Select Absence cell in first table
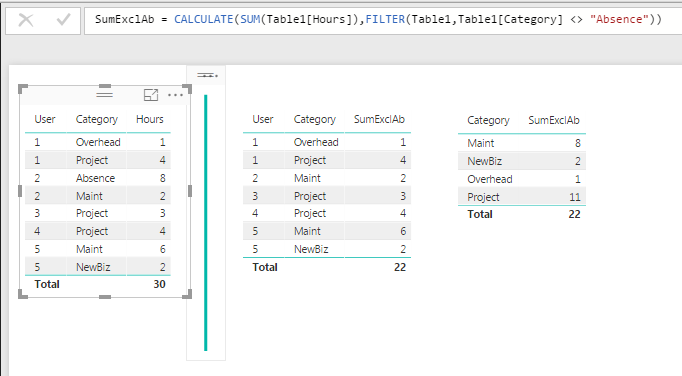 pyautogui.click(x=95, y=178)
